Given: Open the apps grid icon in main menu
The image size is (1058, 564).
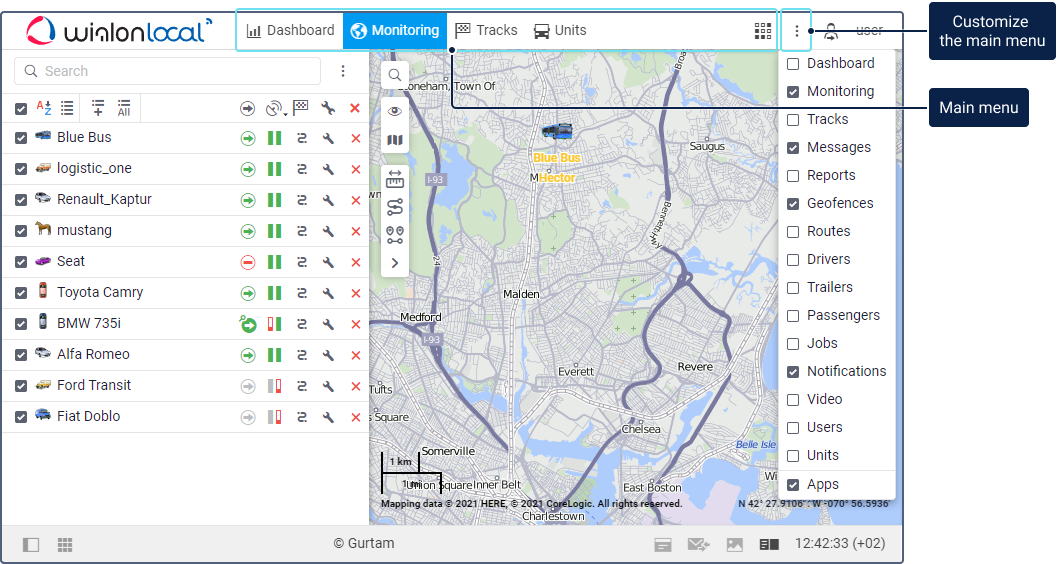Looking at the screenshot, I should pyautogui.click(x=763, y=31).
